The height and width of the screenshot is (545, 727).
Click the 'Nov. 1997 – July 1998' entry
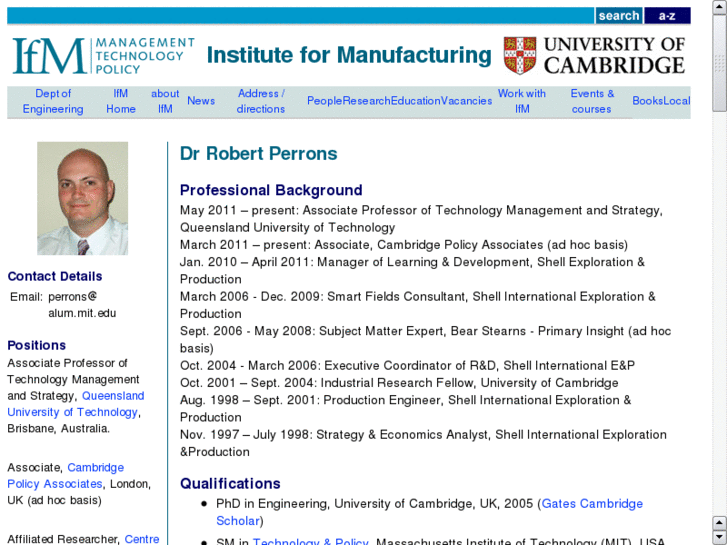pos(423,443)
